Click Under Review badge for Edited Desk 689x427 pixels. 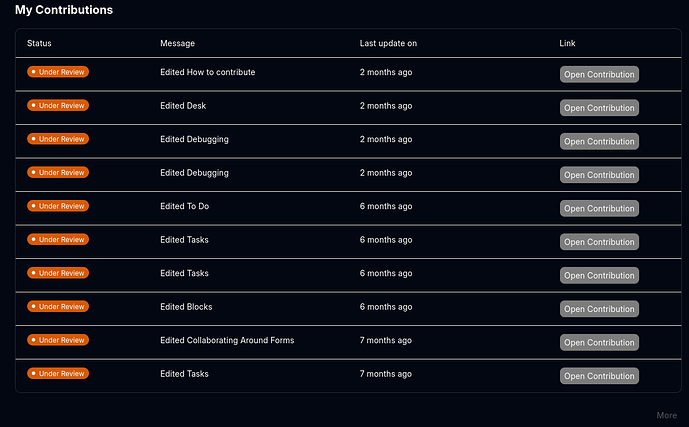pyautogui.click(x=58, y=105)
